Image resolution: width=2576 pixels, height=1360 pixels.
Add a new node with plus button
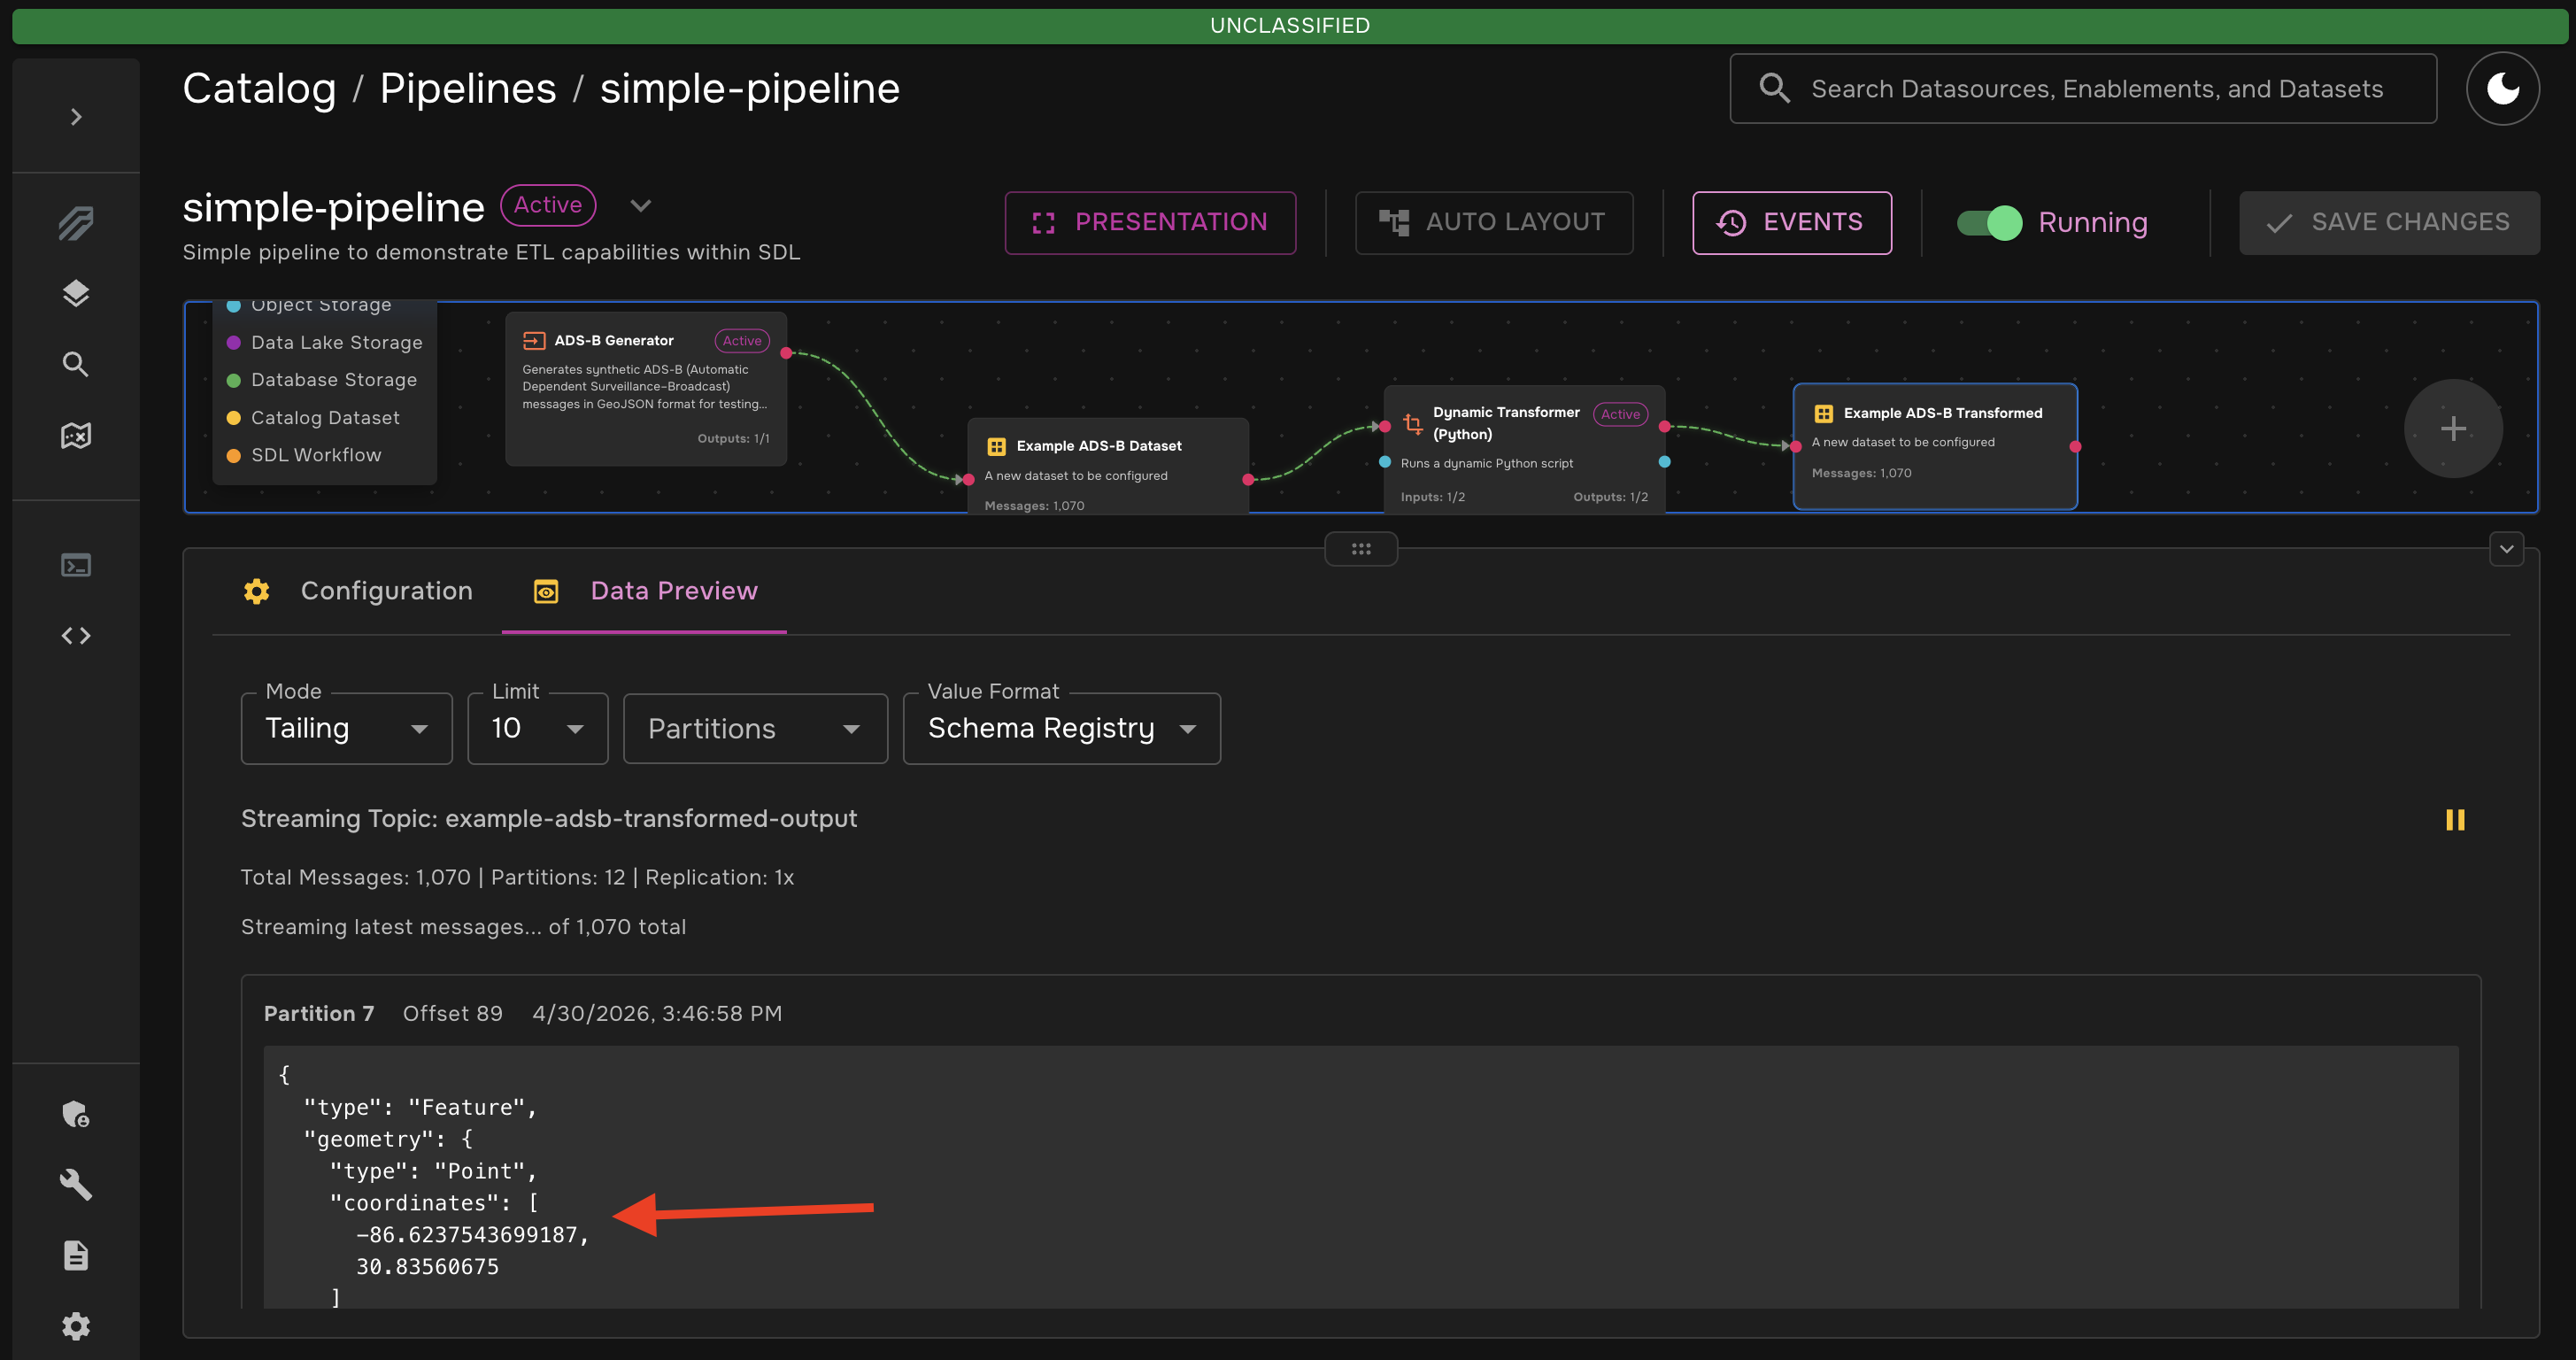coord(2453,429)
